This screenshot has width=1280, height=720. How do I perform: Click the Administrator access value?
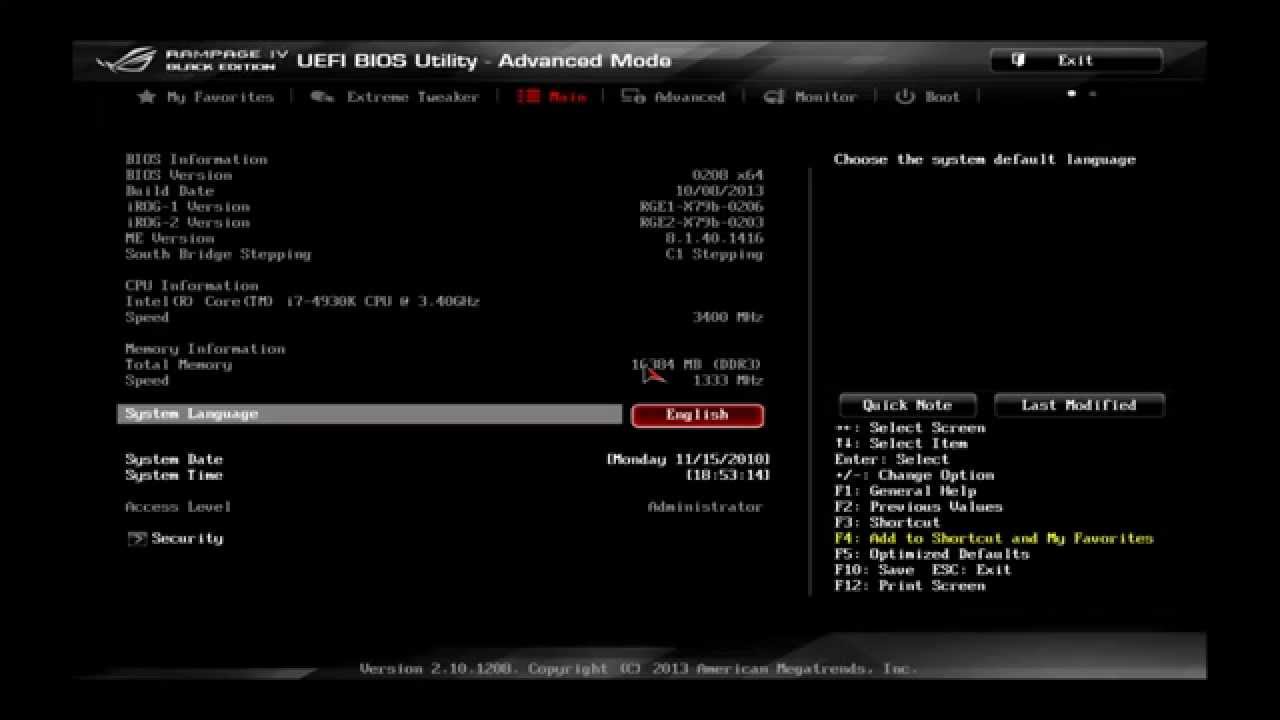(705, 507)
